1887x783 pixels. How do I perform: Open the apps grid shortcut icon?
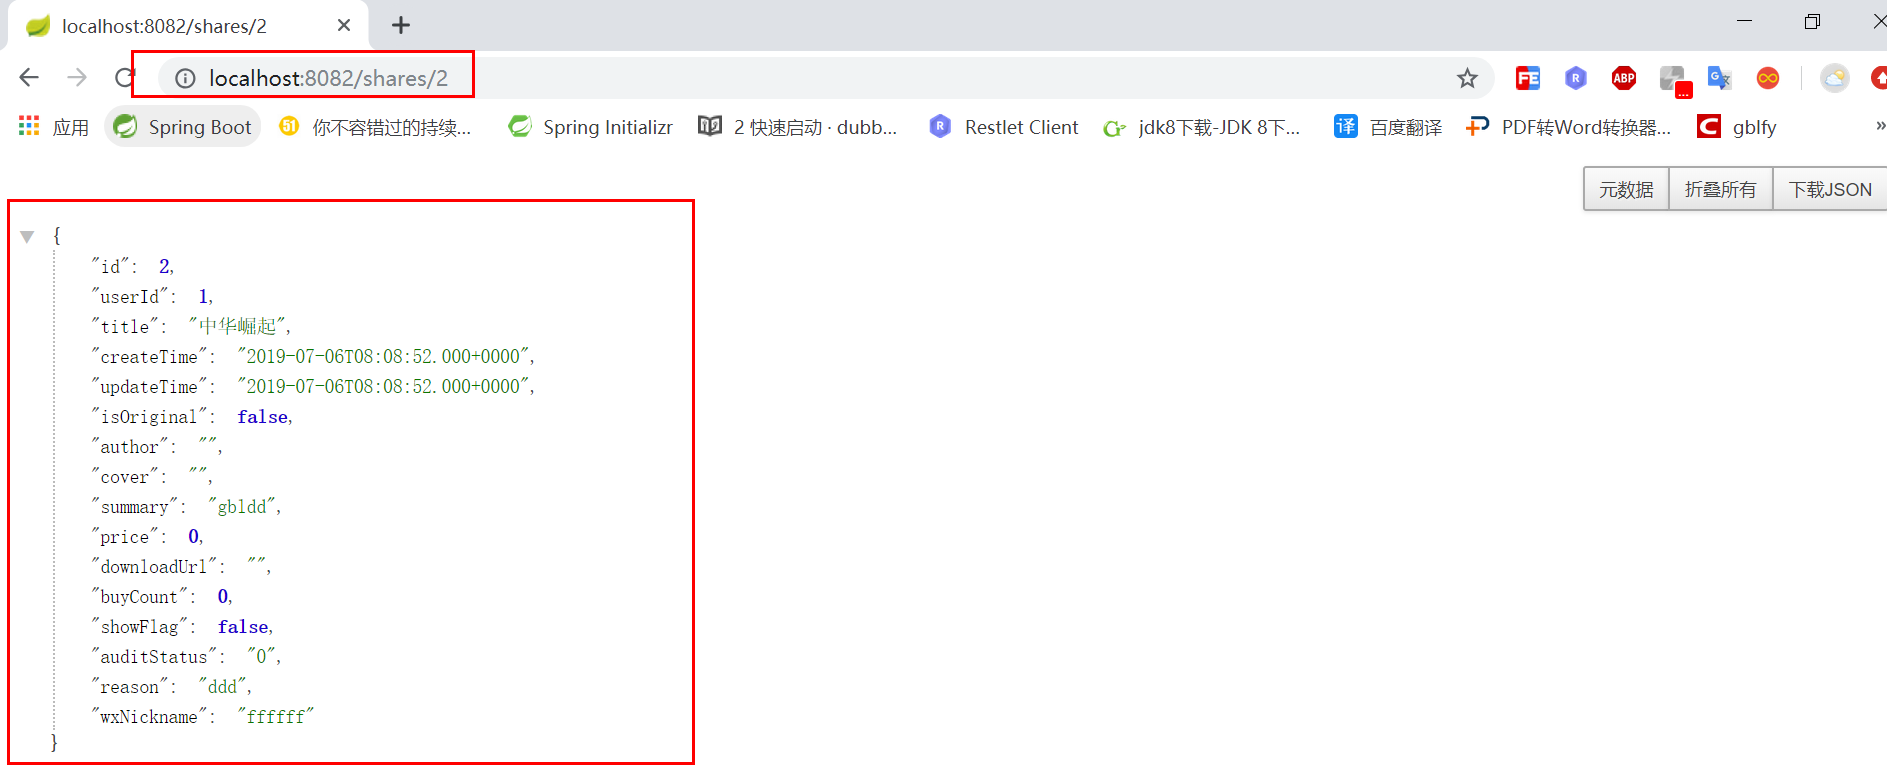pyautogui.click(x=29, y=126)
